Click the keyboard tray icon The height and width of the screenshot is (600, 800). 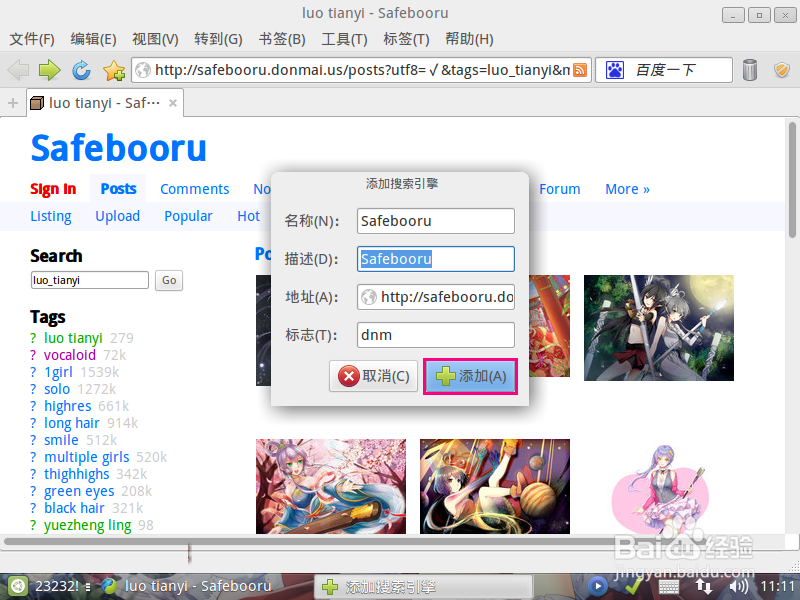(668, 587)
